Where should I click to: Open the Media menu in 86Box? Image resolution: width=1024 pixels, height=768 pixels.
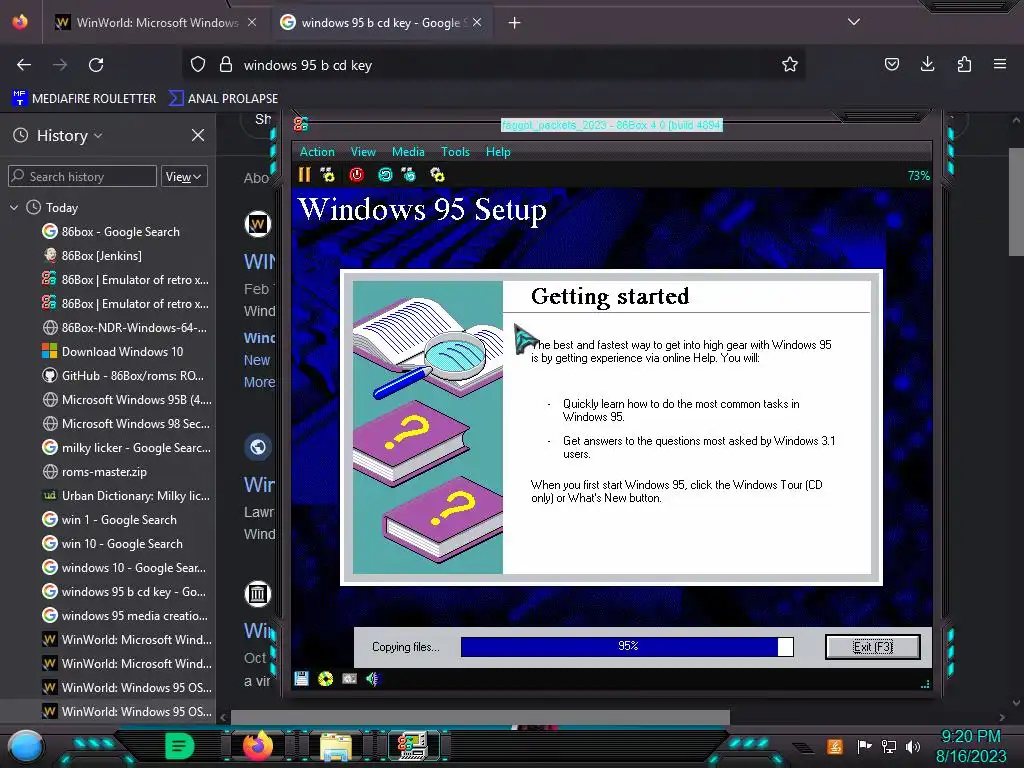coord(408,152)
